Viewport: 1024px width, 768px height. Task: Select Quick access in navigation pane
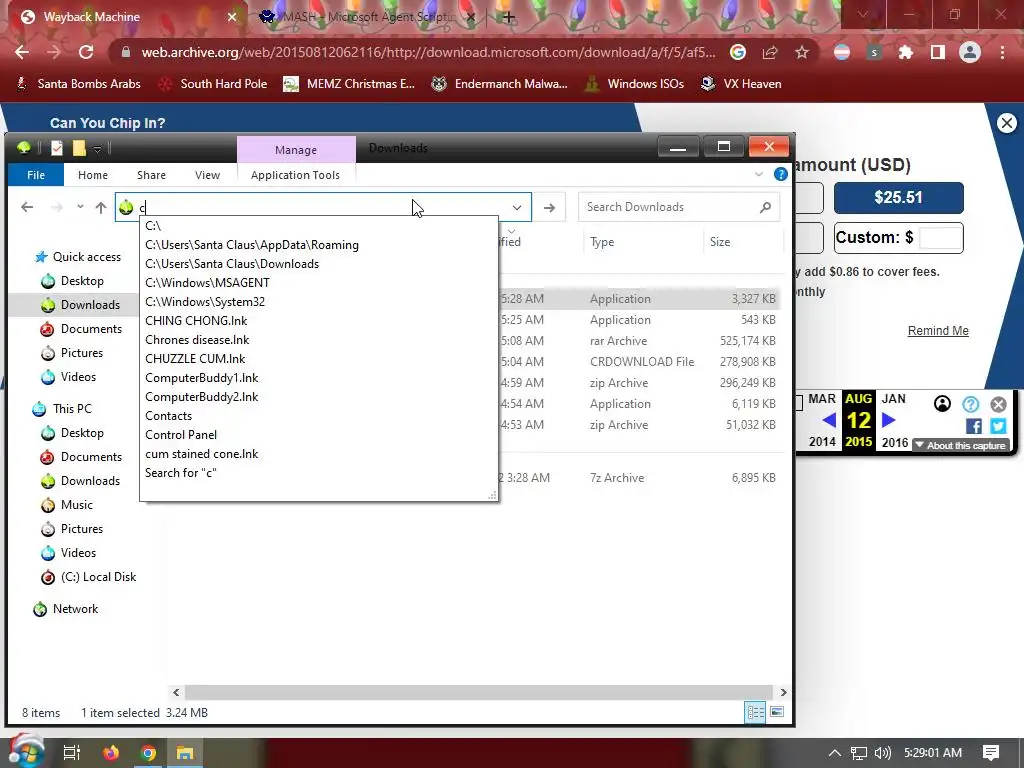click(x=86, y=257)
